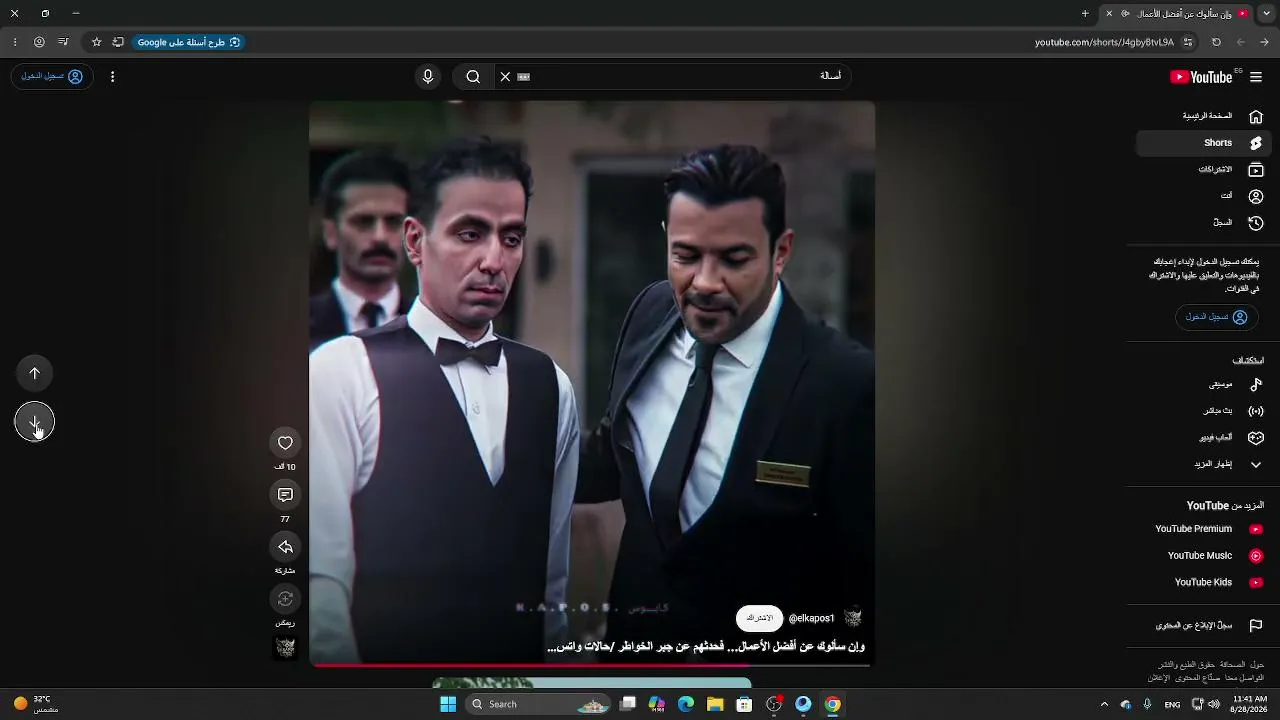Seek using the Short's red progress bar
Image resolution: width=1280 pixels, height=720 pixels.
click(592, 664)
